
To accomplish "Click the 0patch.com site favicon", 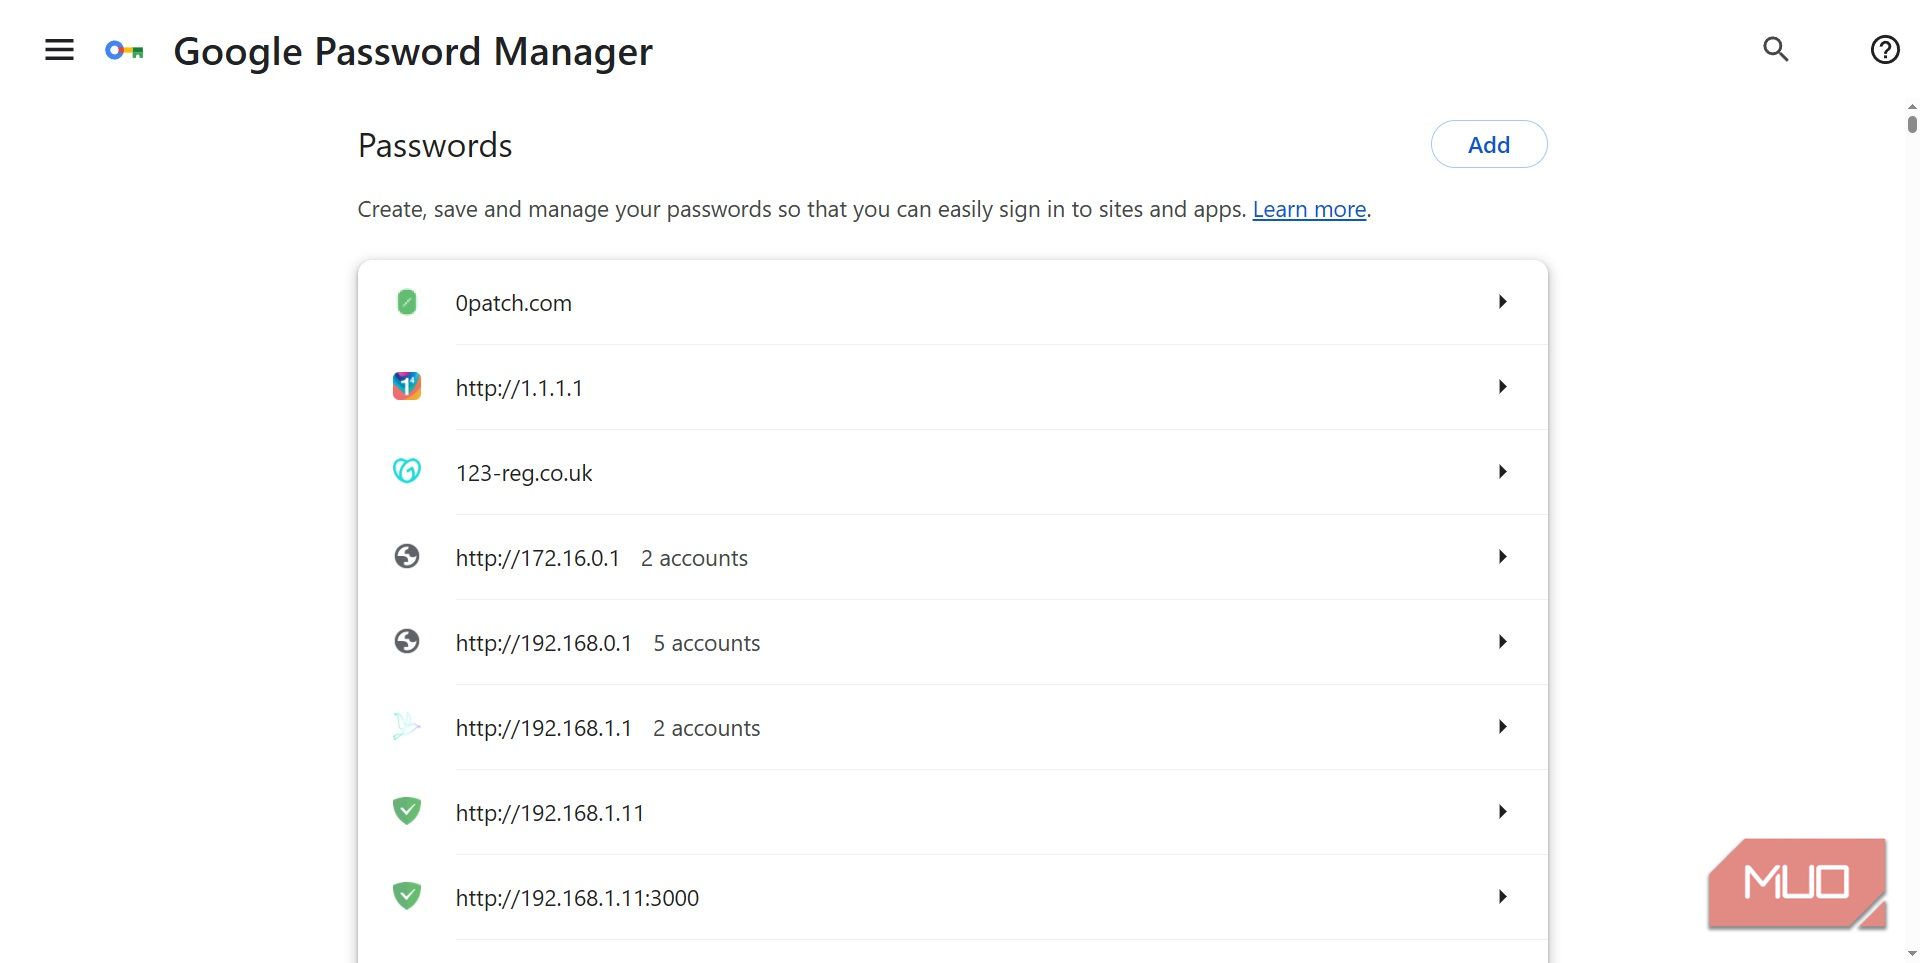I will (x=407, y=302).
